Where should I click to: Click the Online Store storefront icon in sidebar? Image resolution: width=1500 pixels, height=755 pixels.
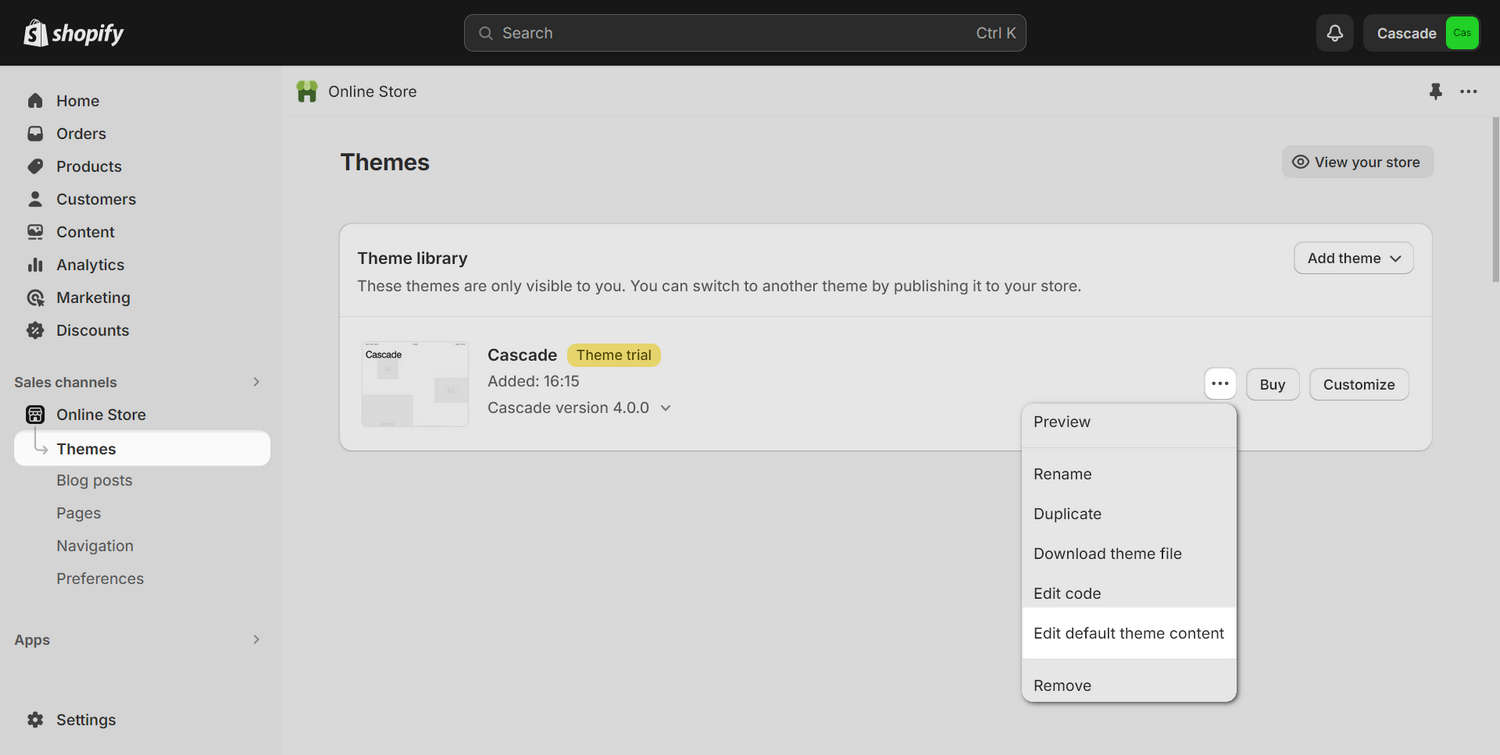pos(35,415)
